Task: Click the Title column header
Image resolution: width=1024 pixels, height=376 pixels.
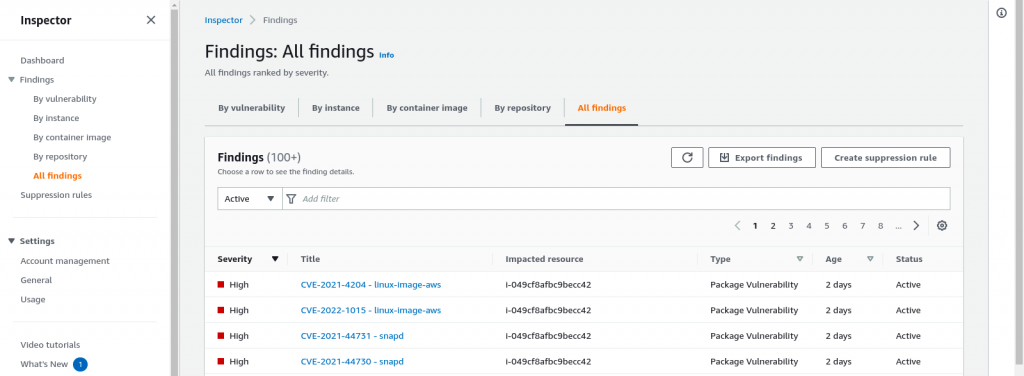Action: [310, 259]
